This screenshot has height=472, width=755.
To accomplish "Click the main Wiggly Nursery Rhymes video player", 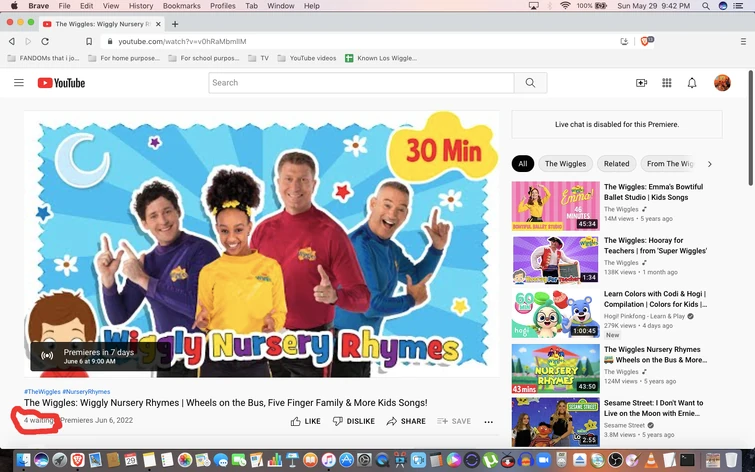I will click(x=261, y=244).
